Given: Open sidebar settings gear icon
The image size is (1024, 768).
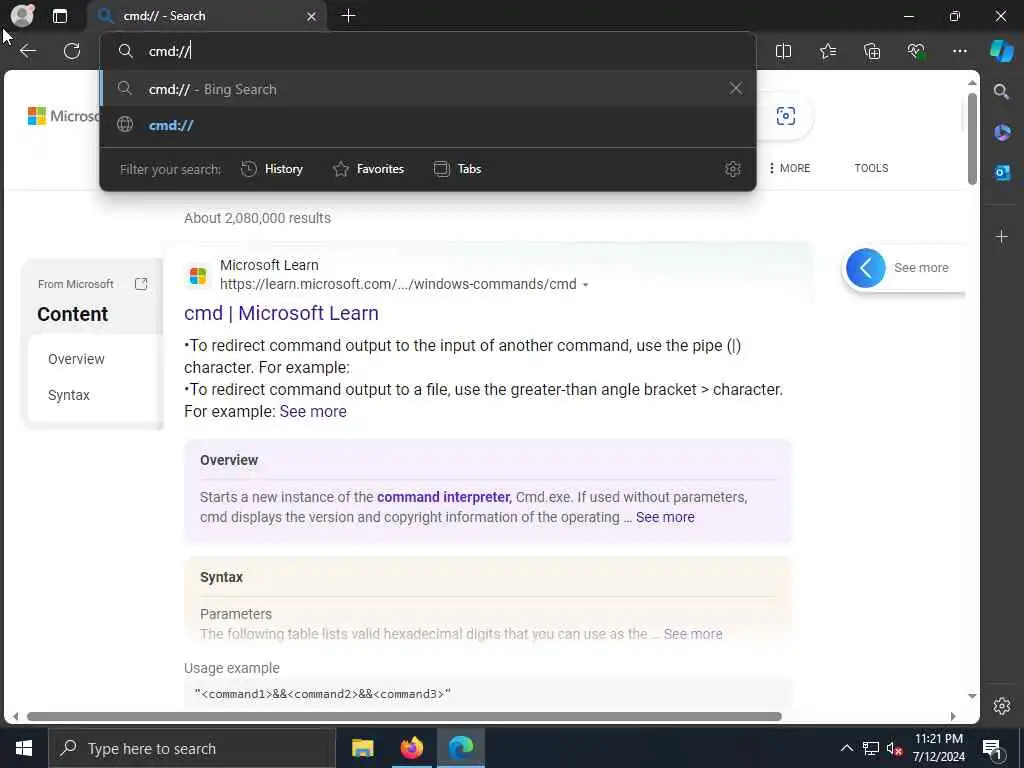Looking at the screenshot, I should [1002, 706].
